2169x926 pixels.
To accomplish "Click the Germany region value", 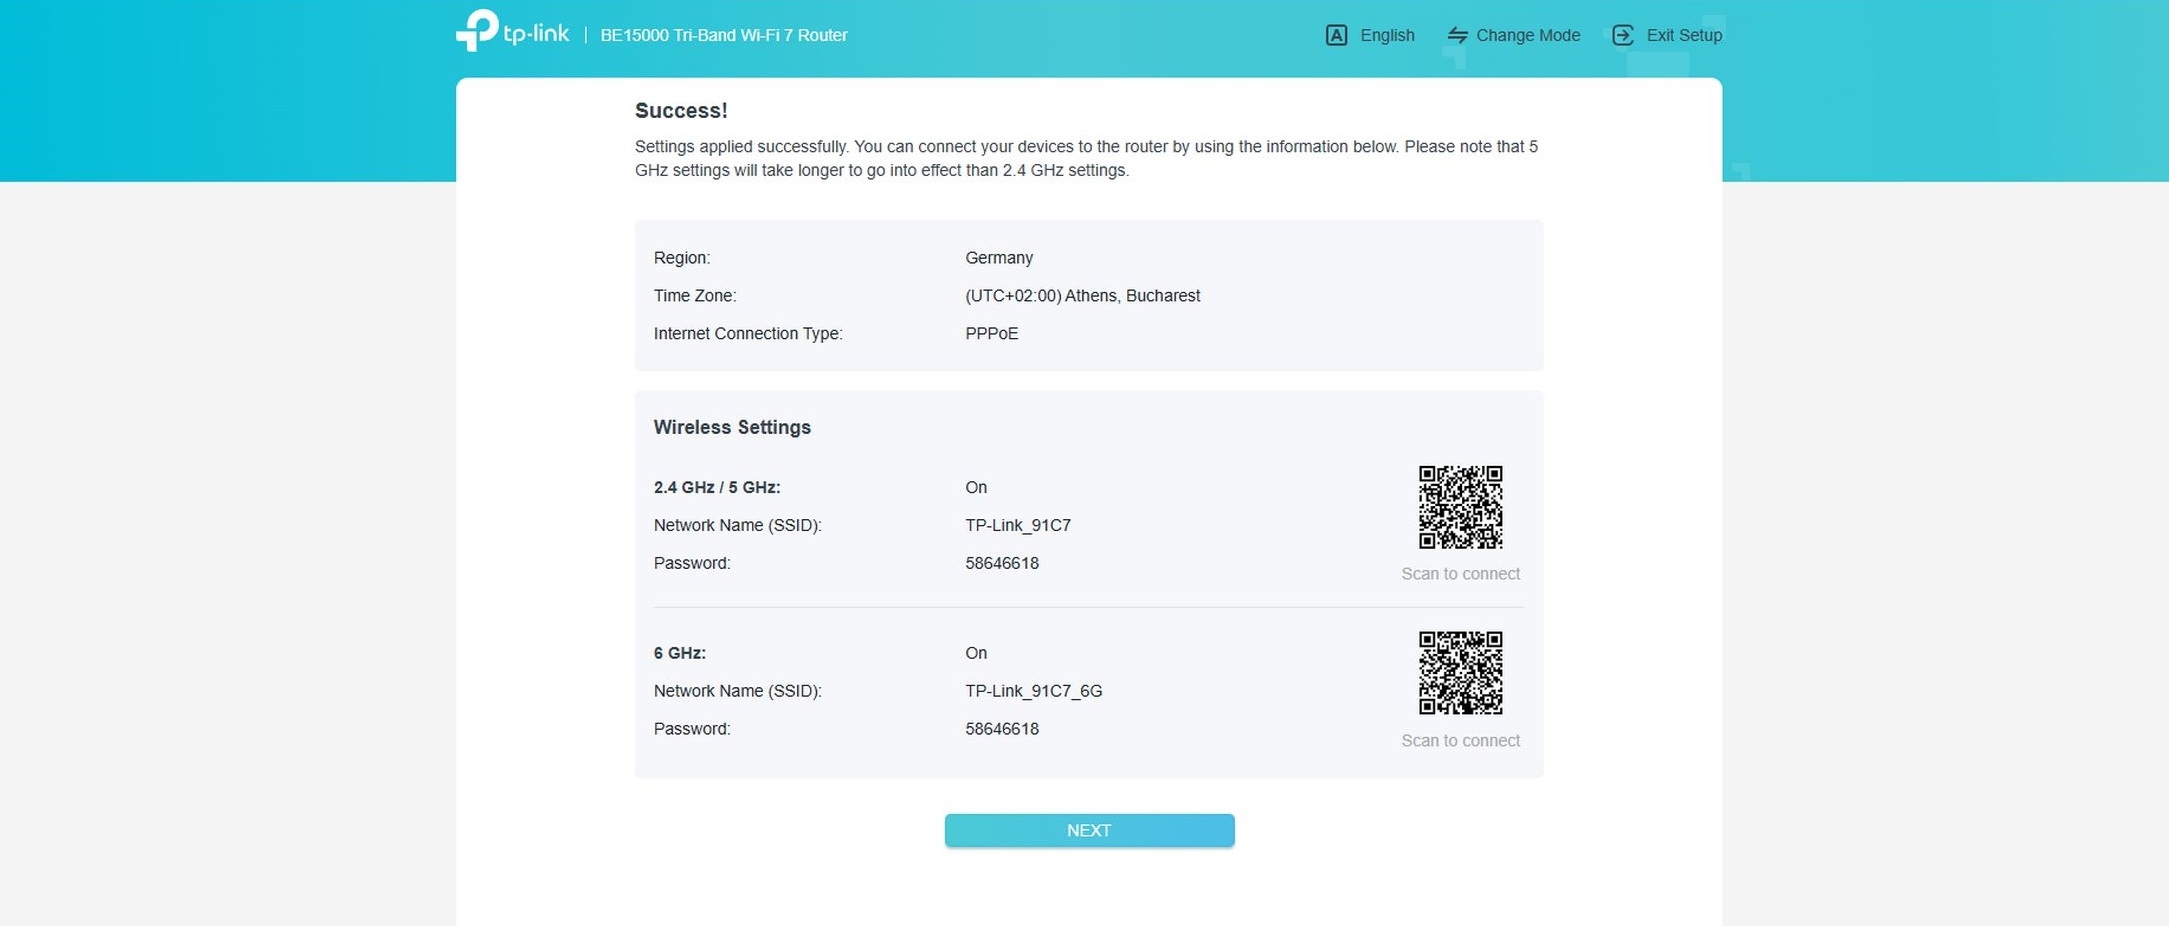I will click(x=998, y=258).
